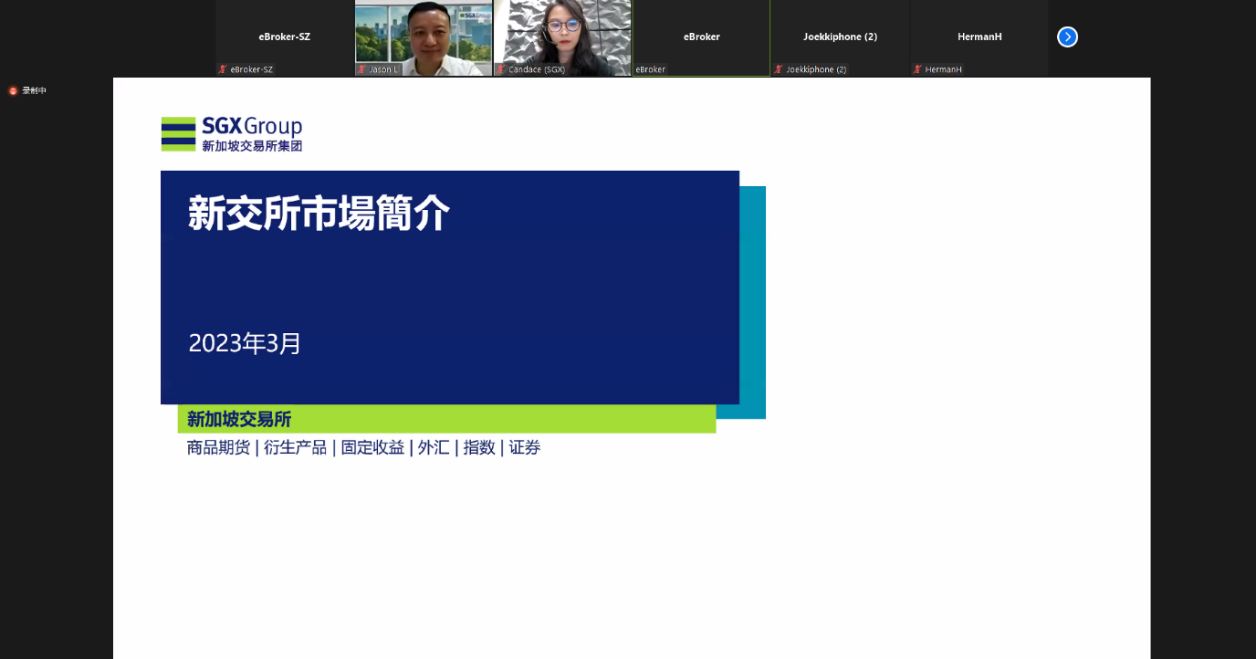1256x659 pixels.
Task: Click the 固定收益 text on slide
Action: tap(372, 448)
